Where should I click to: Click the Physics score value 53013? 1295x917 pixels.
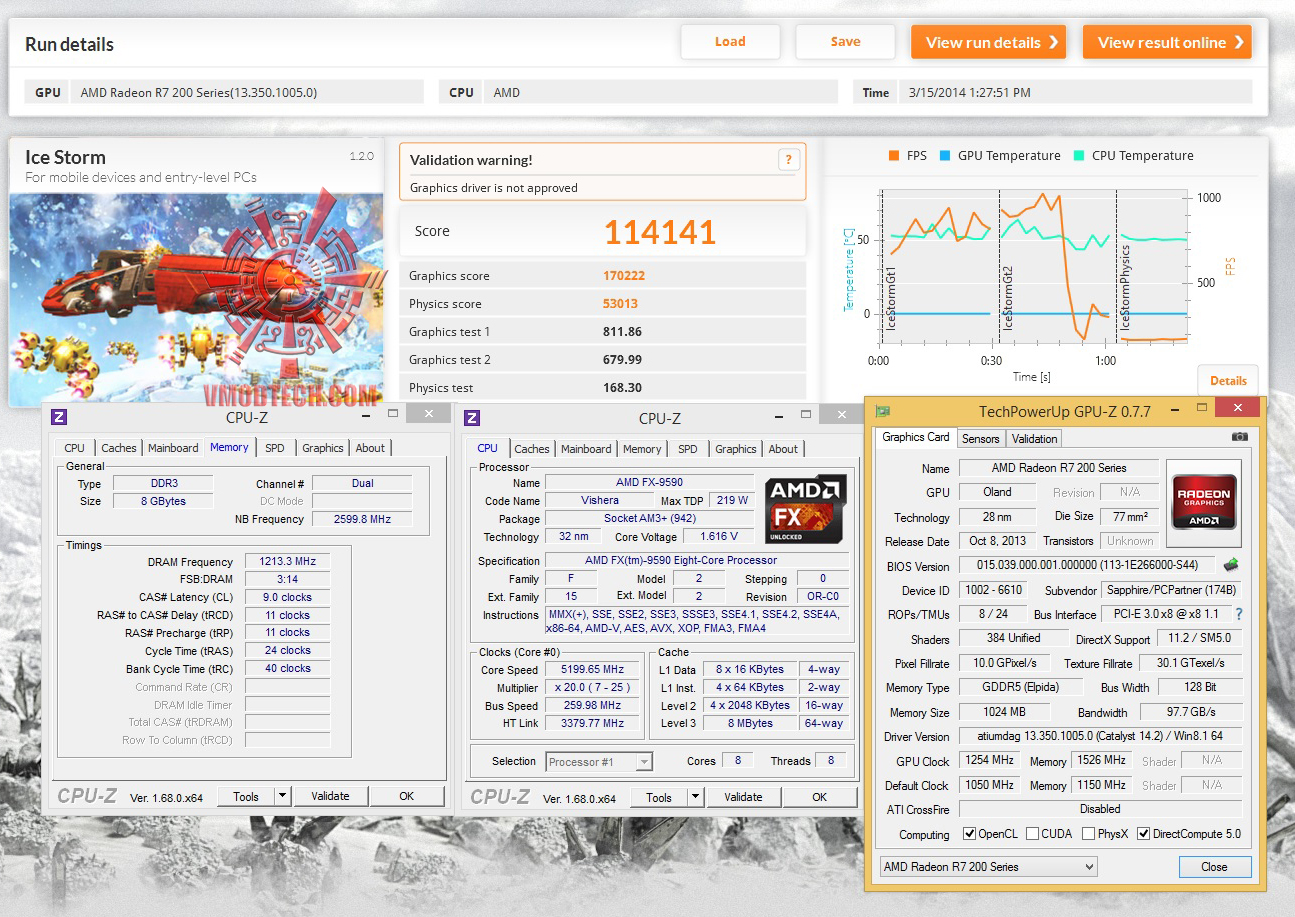click(x=620, y=304)
